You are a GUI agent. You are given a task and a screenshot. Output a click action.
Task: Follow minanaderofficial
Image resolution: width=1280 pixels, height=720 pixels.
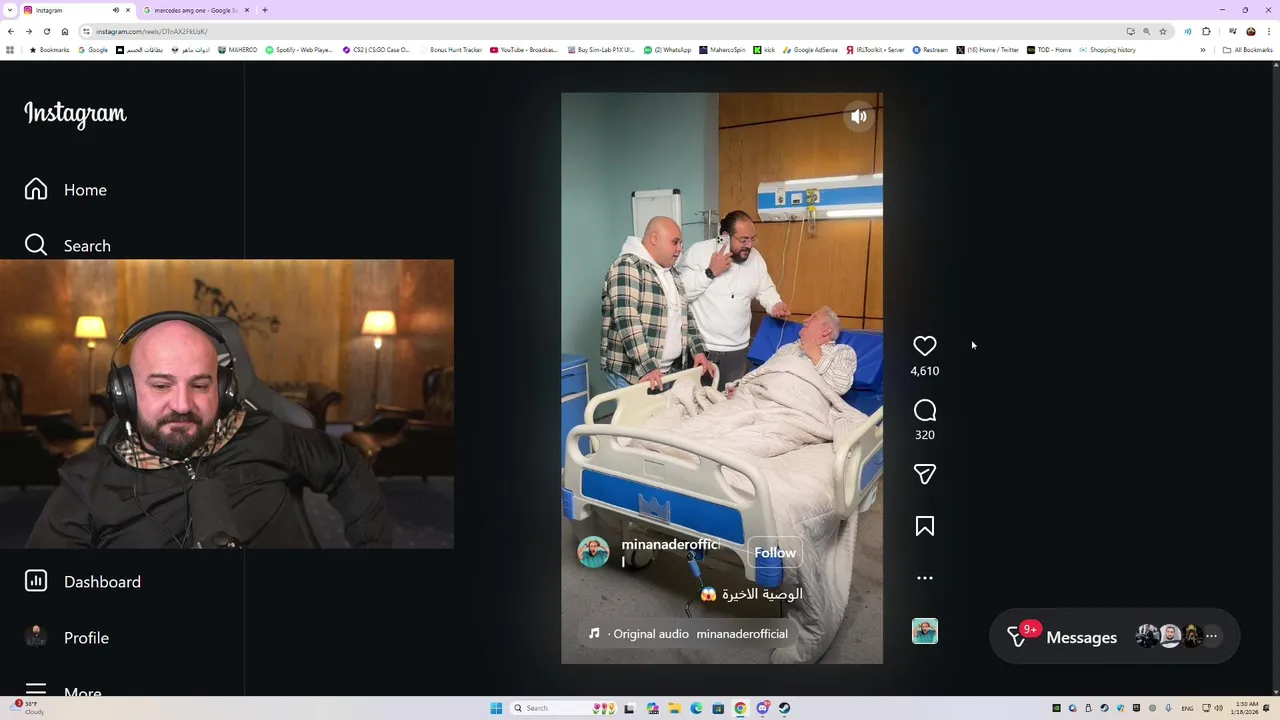click(775, 553)
